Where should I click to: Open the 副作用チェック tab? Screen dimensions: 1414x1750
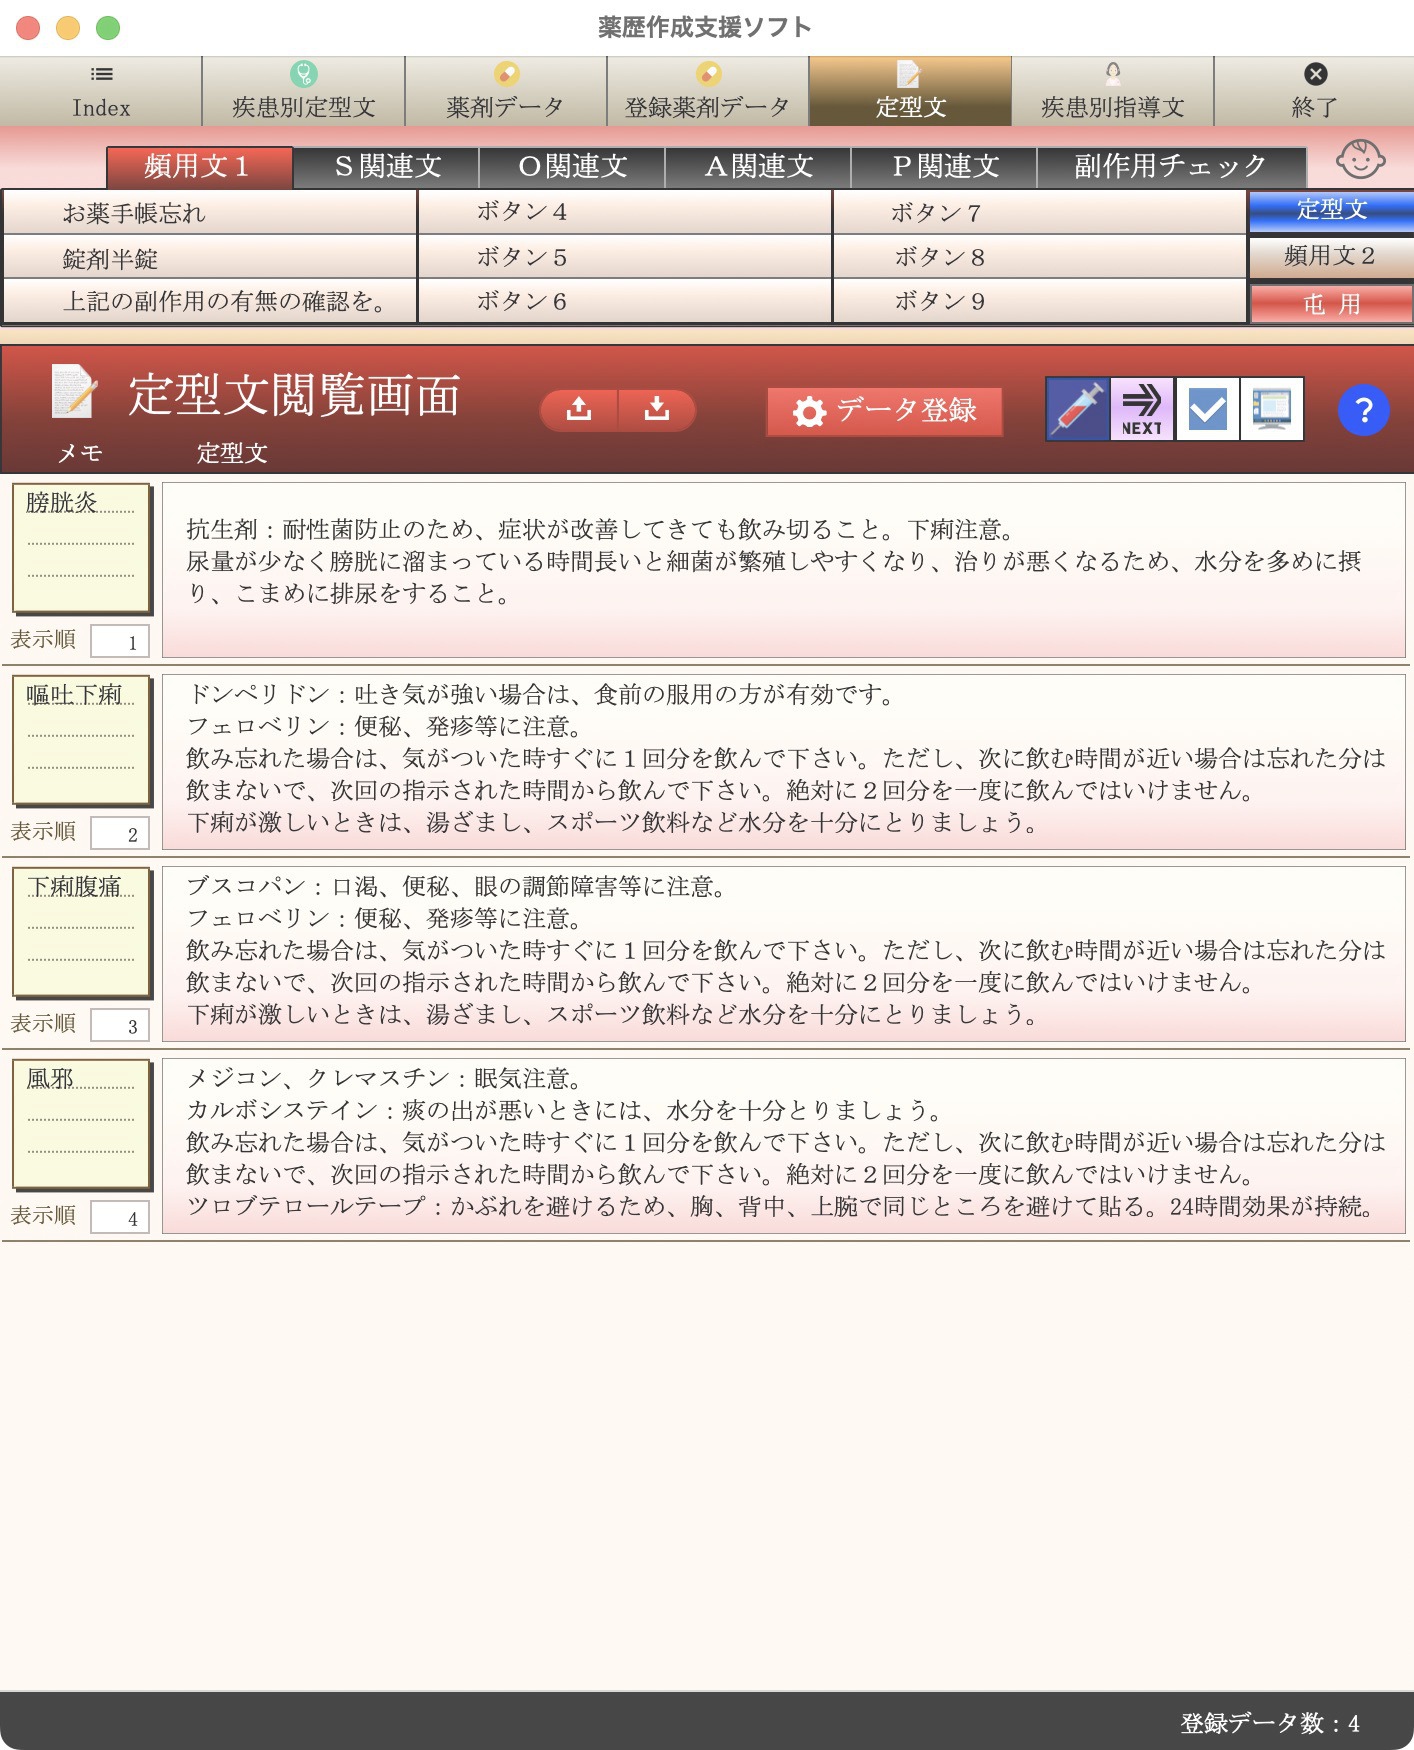tap(1170, 167)
